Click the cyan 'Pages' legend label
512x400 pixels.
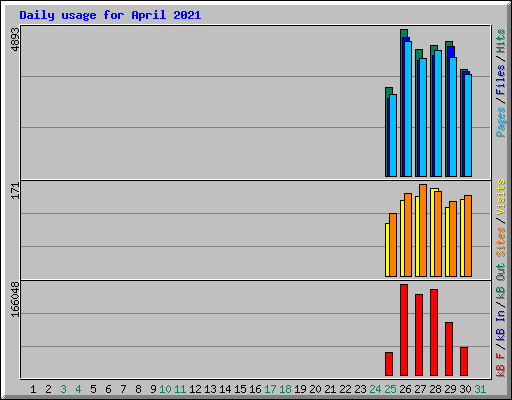pos(500,122)
